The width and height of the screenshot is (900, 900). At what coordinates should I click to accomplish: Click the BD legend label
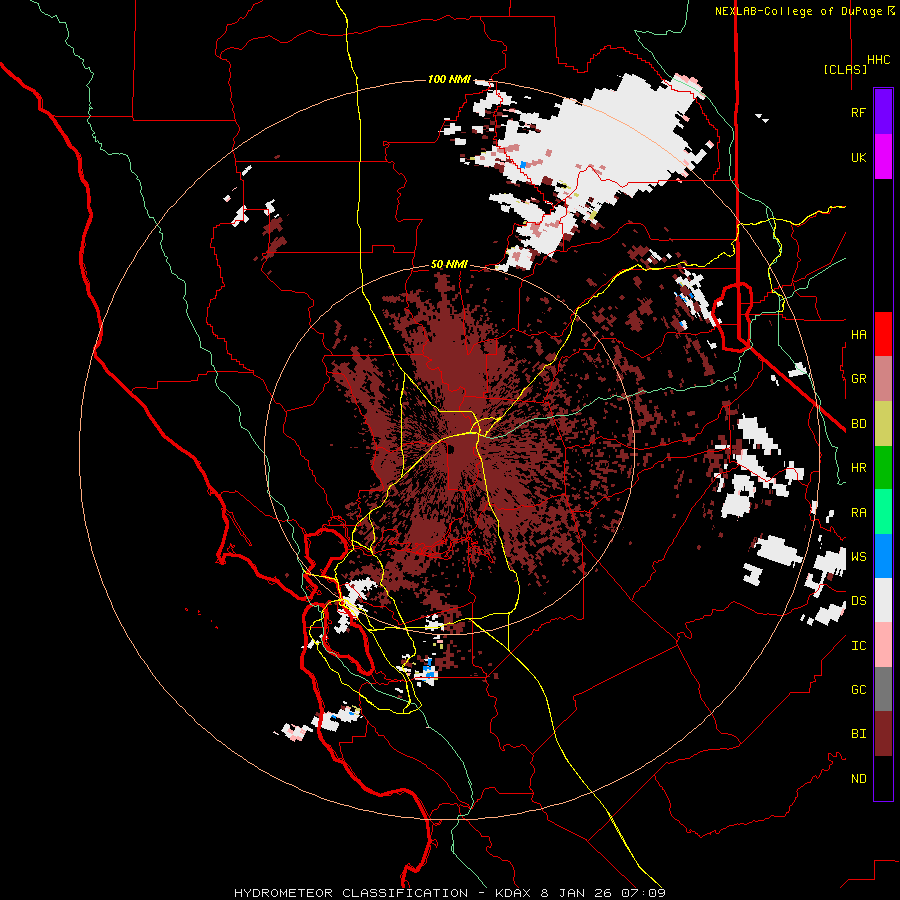coord(858,424)
